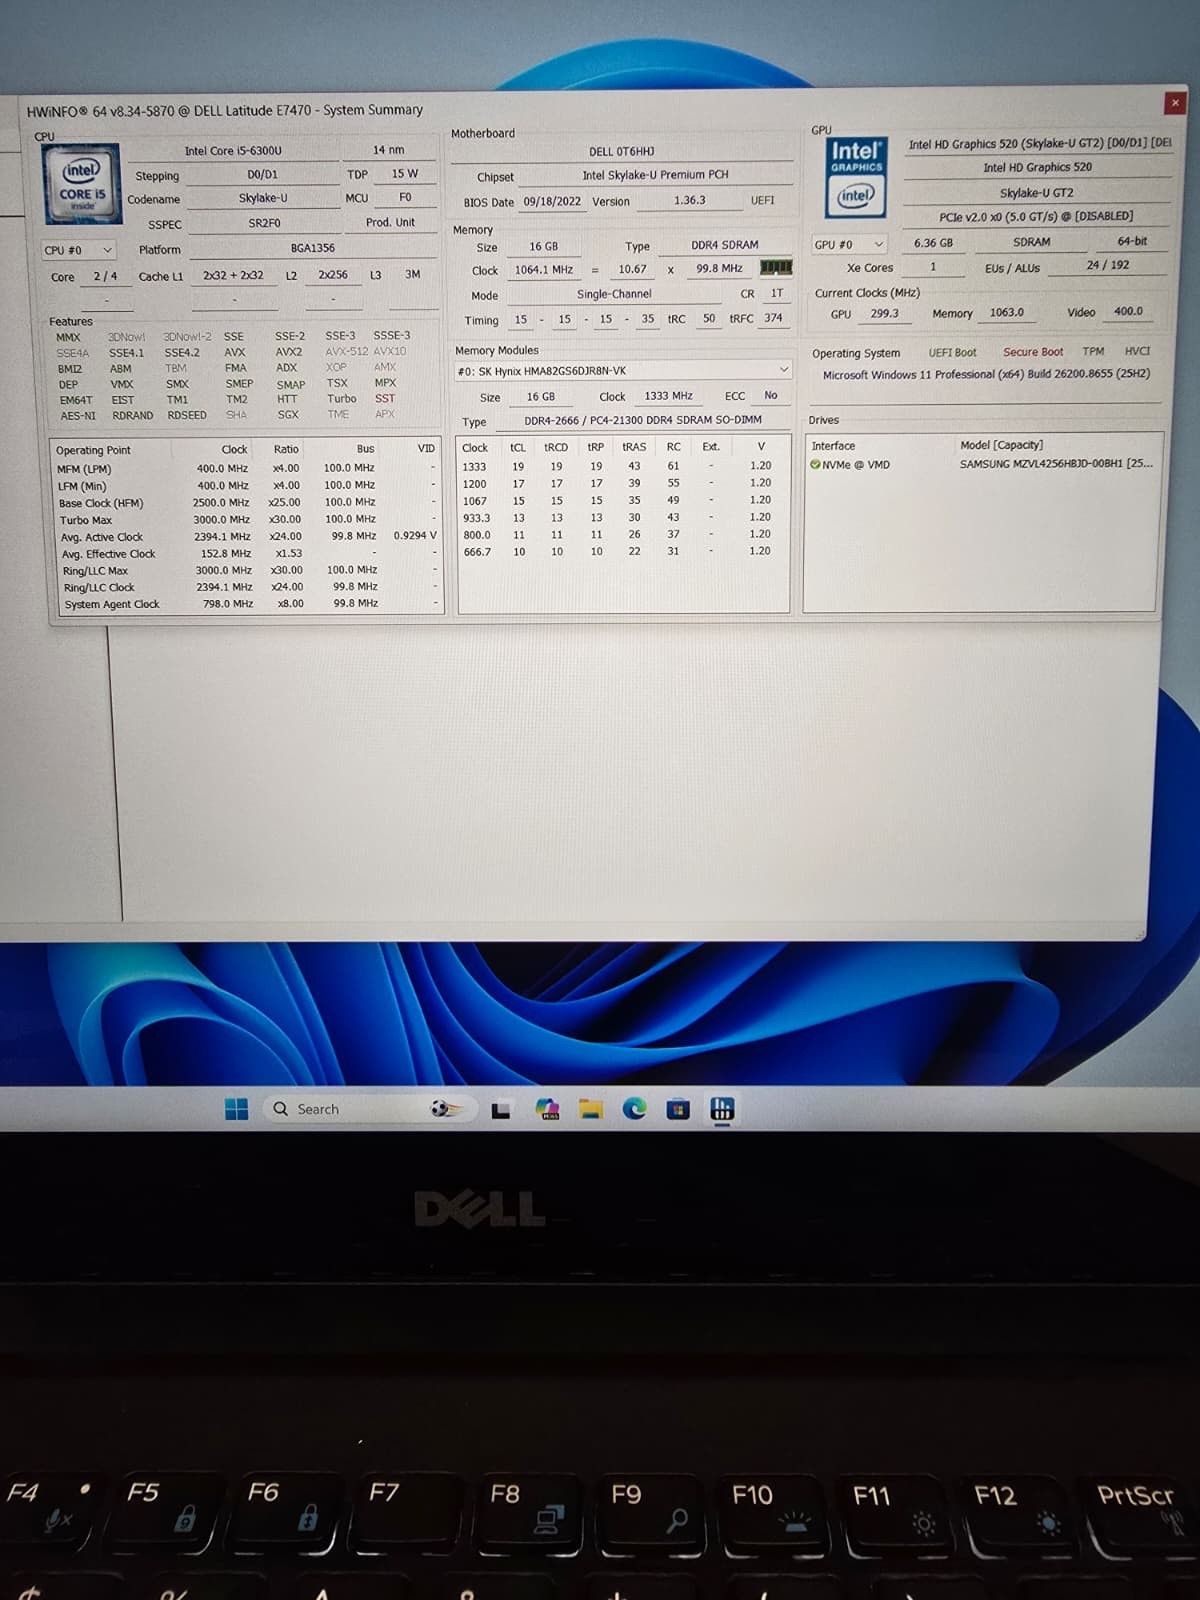Click the Turbo Max operating point row
Viewport: 1200px width, 1600px height.
[247, 520]
